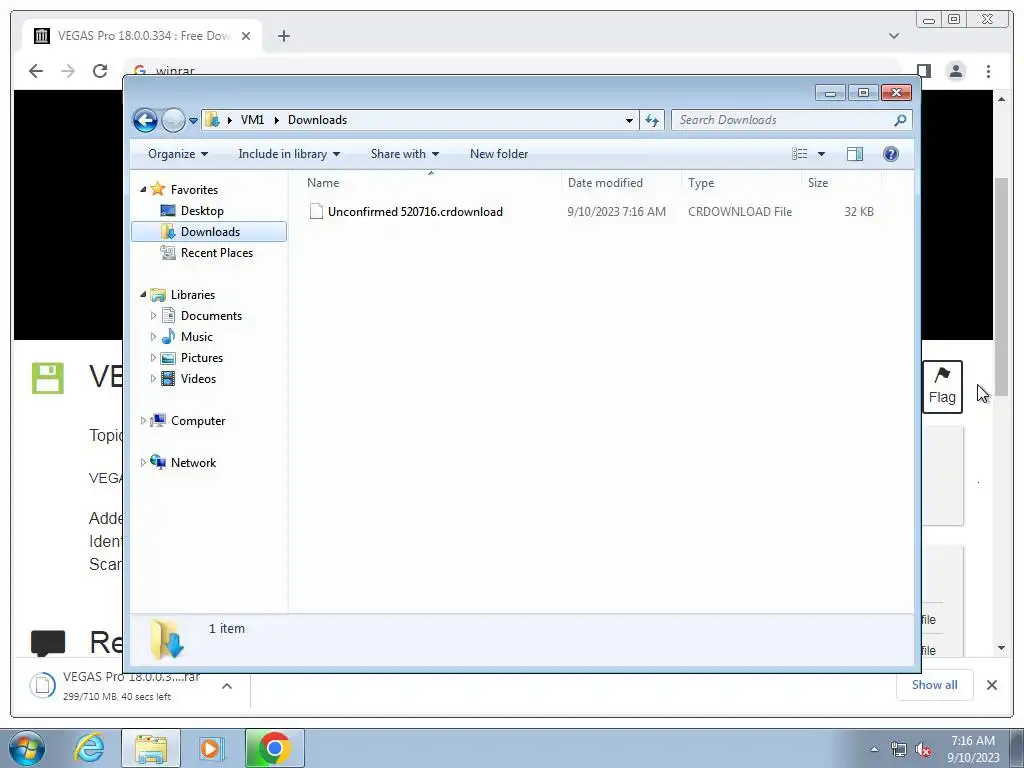Open the Explorer recent locations arrow
1024x768 pixels.
[x=193, y=121]
